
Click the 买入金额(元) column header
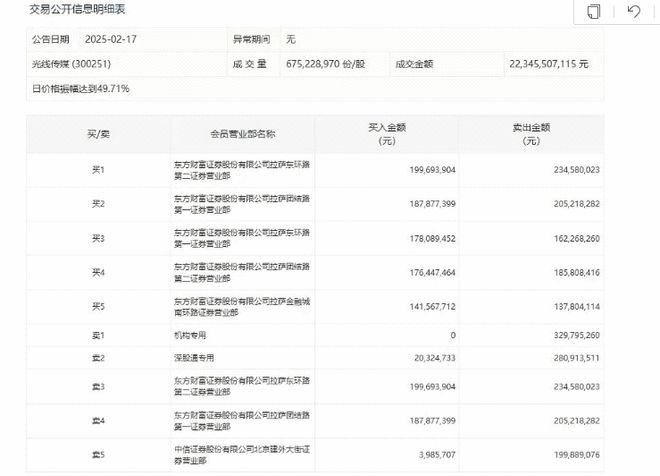click(387, 134)
